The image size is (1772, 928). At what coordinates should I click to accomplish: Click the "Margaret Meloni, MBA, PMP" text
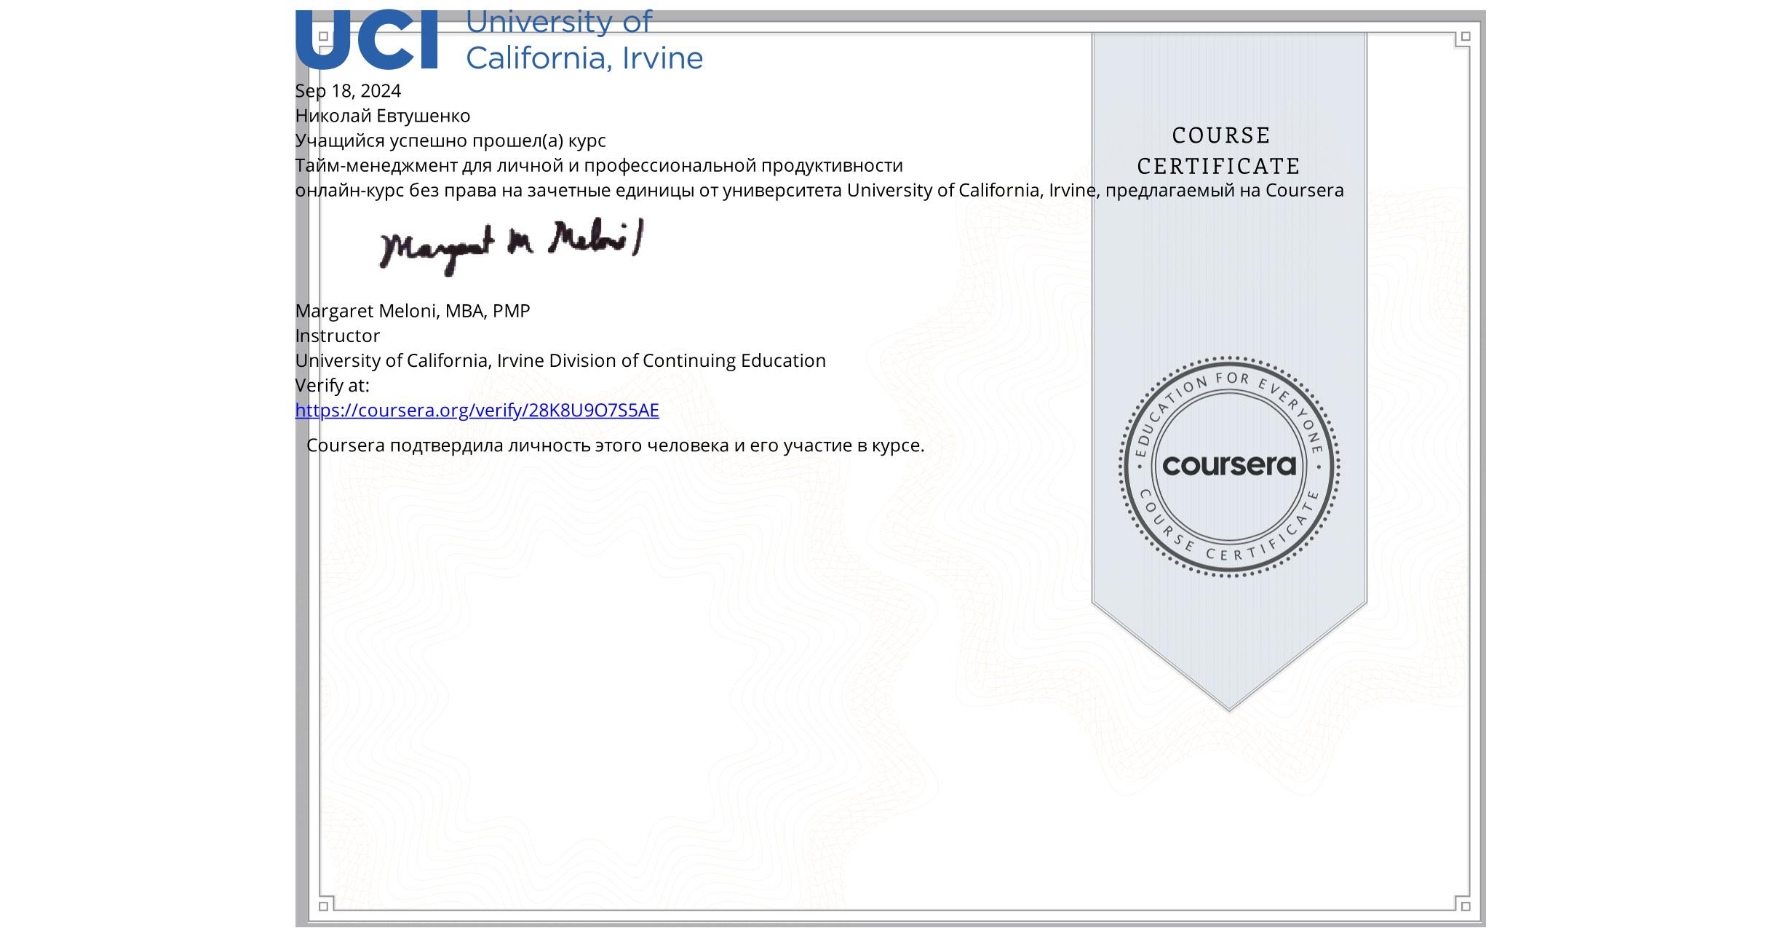tap(412, 311)
